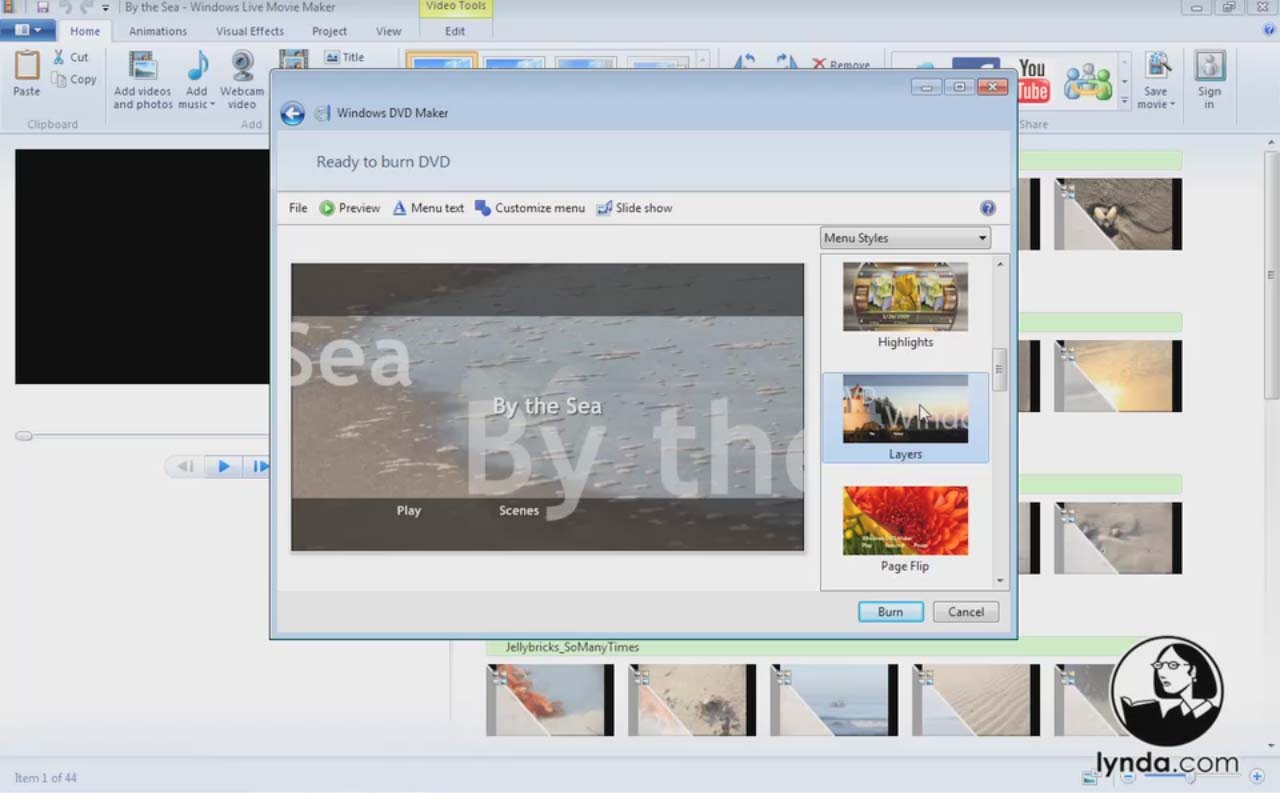
Task: Click Scenes in DVD menu preview
Action: click(519, 510)
